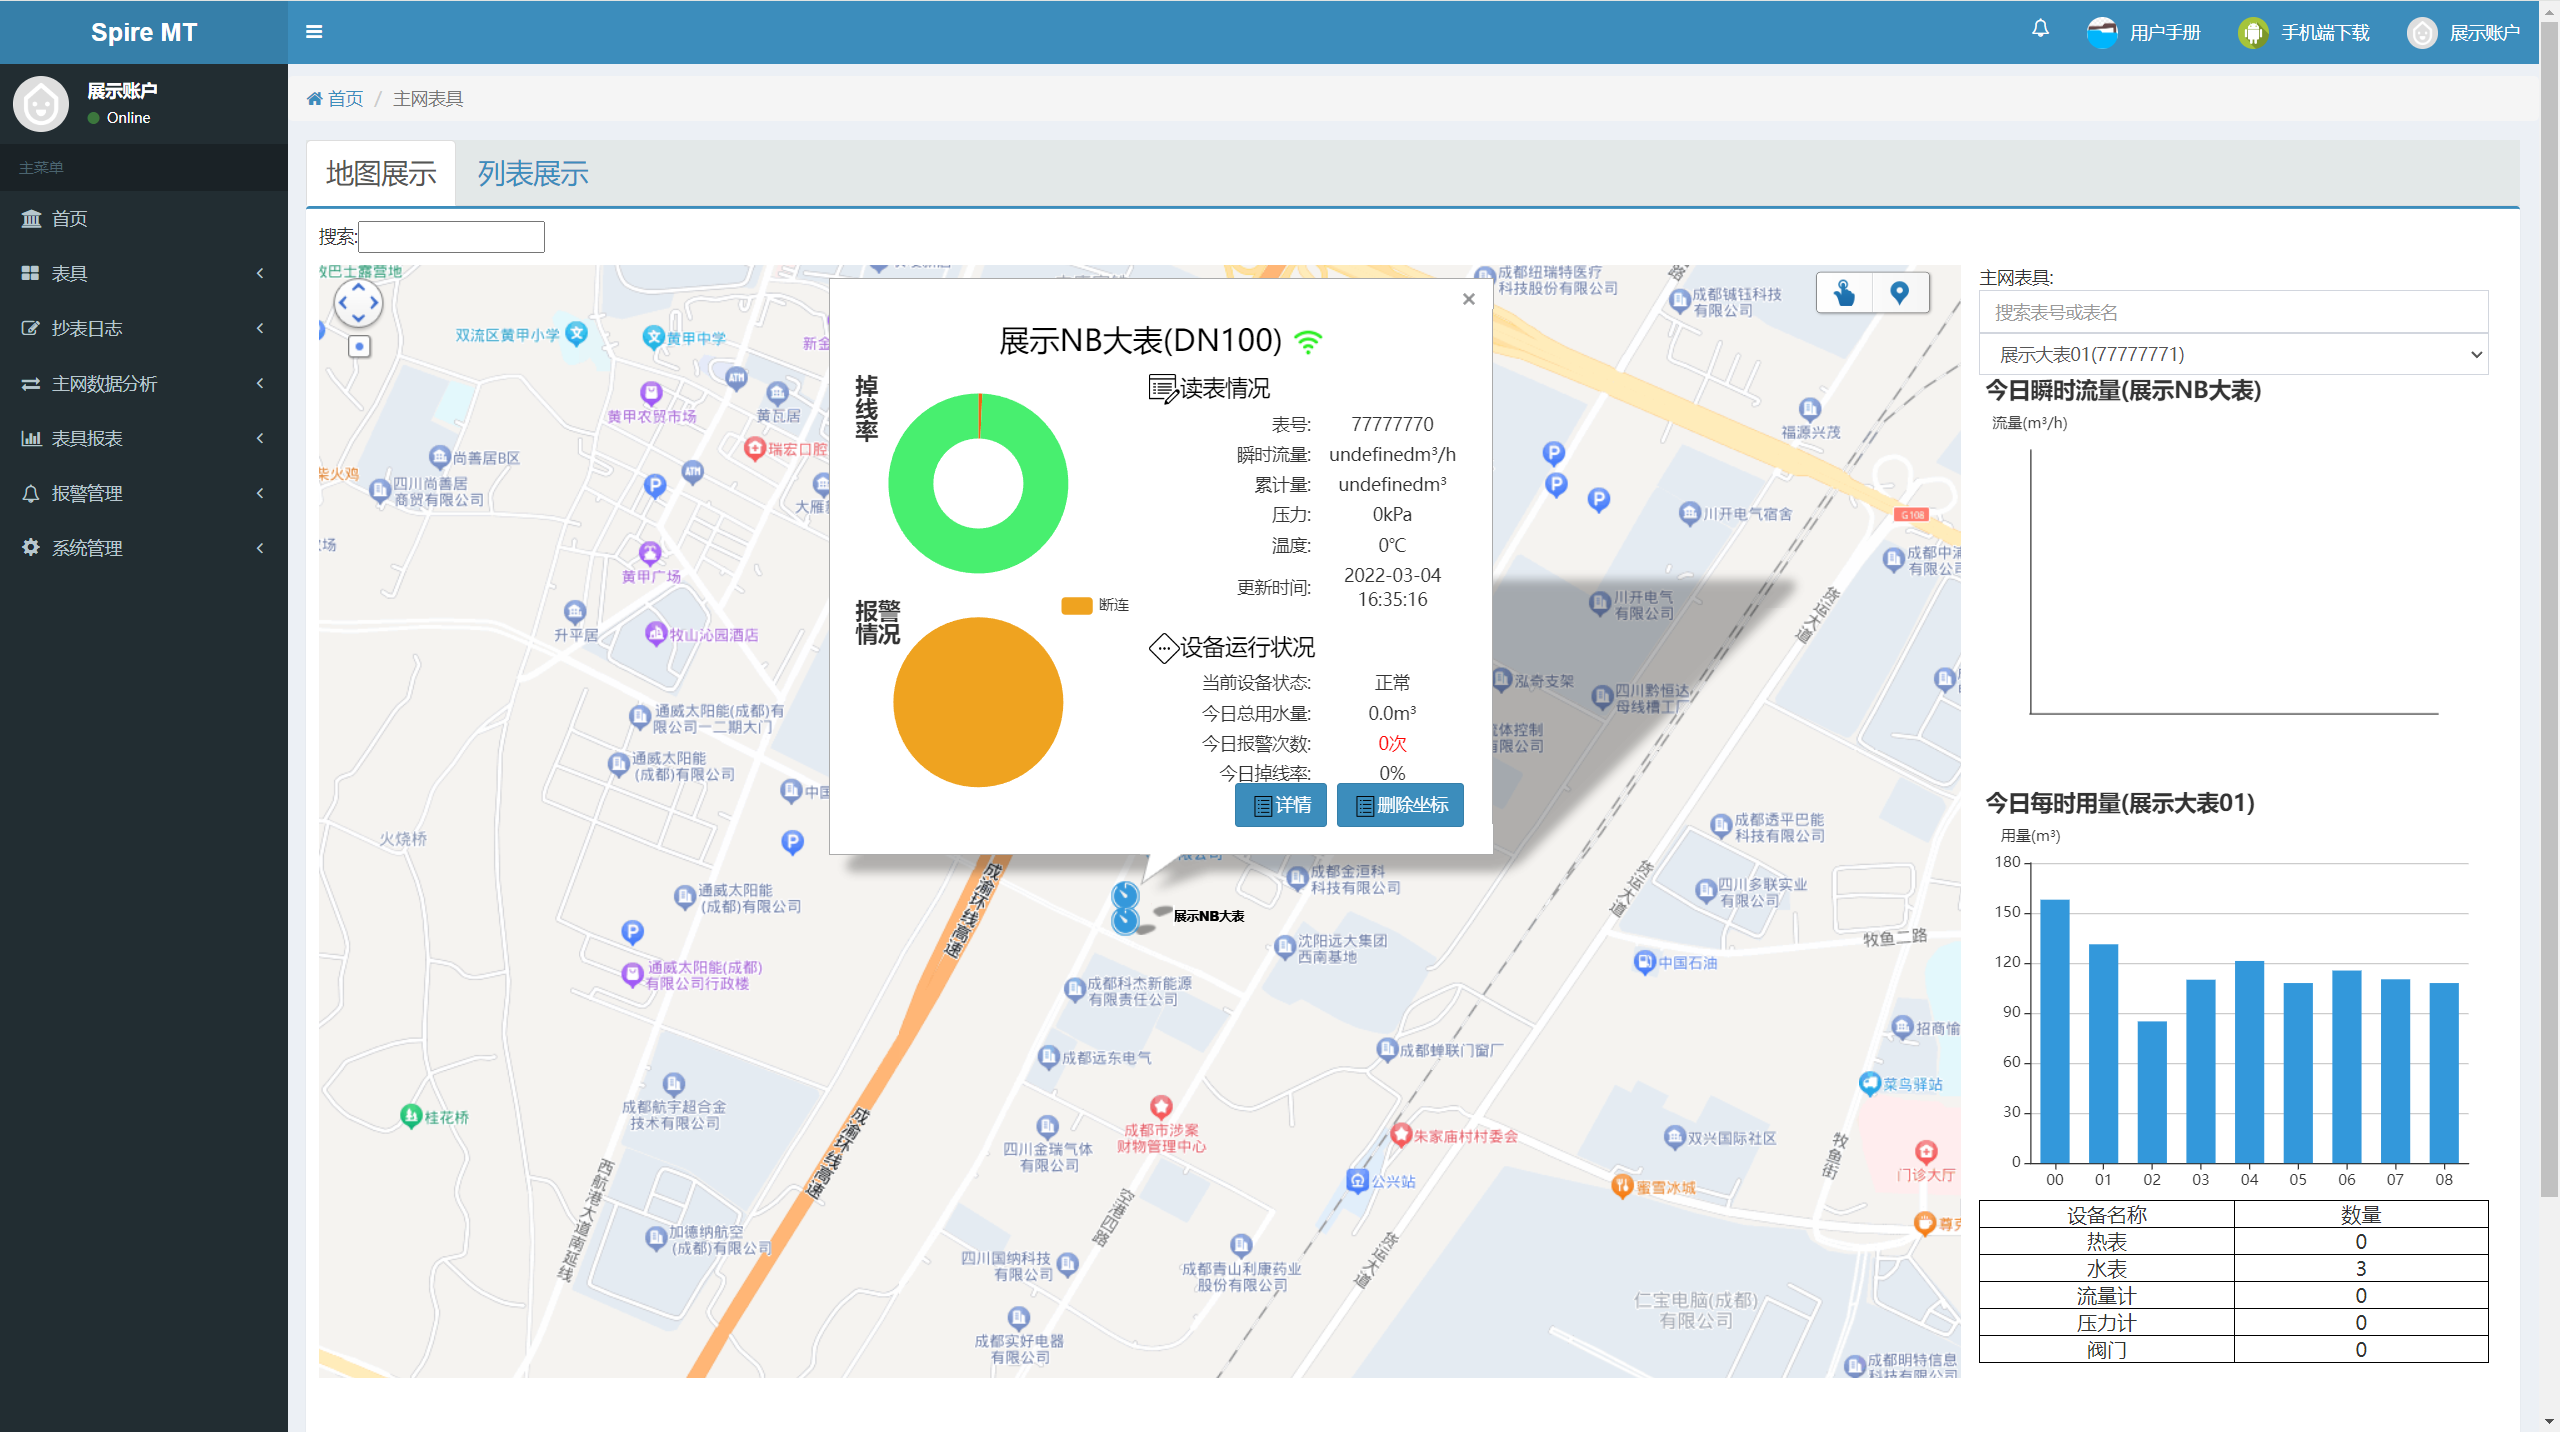The height and width of the screenshot is (1432, 2560).
Task: Click the map pan direction control
Action: tap(358, 303)
